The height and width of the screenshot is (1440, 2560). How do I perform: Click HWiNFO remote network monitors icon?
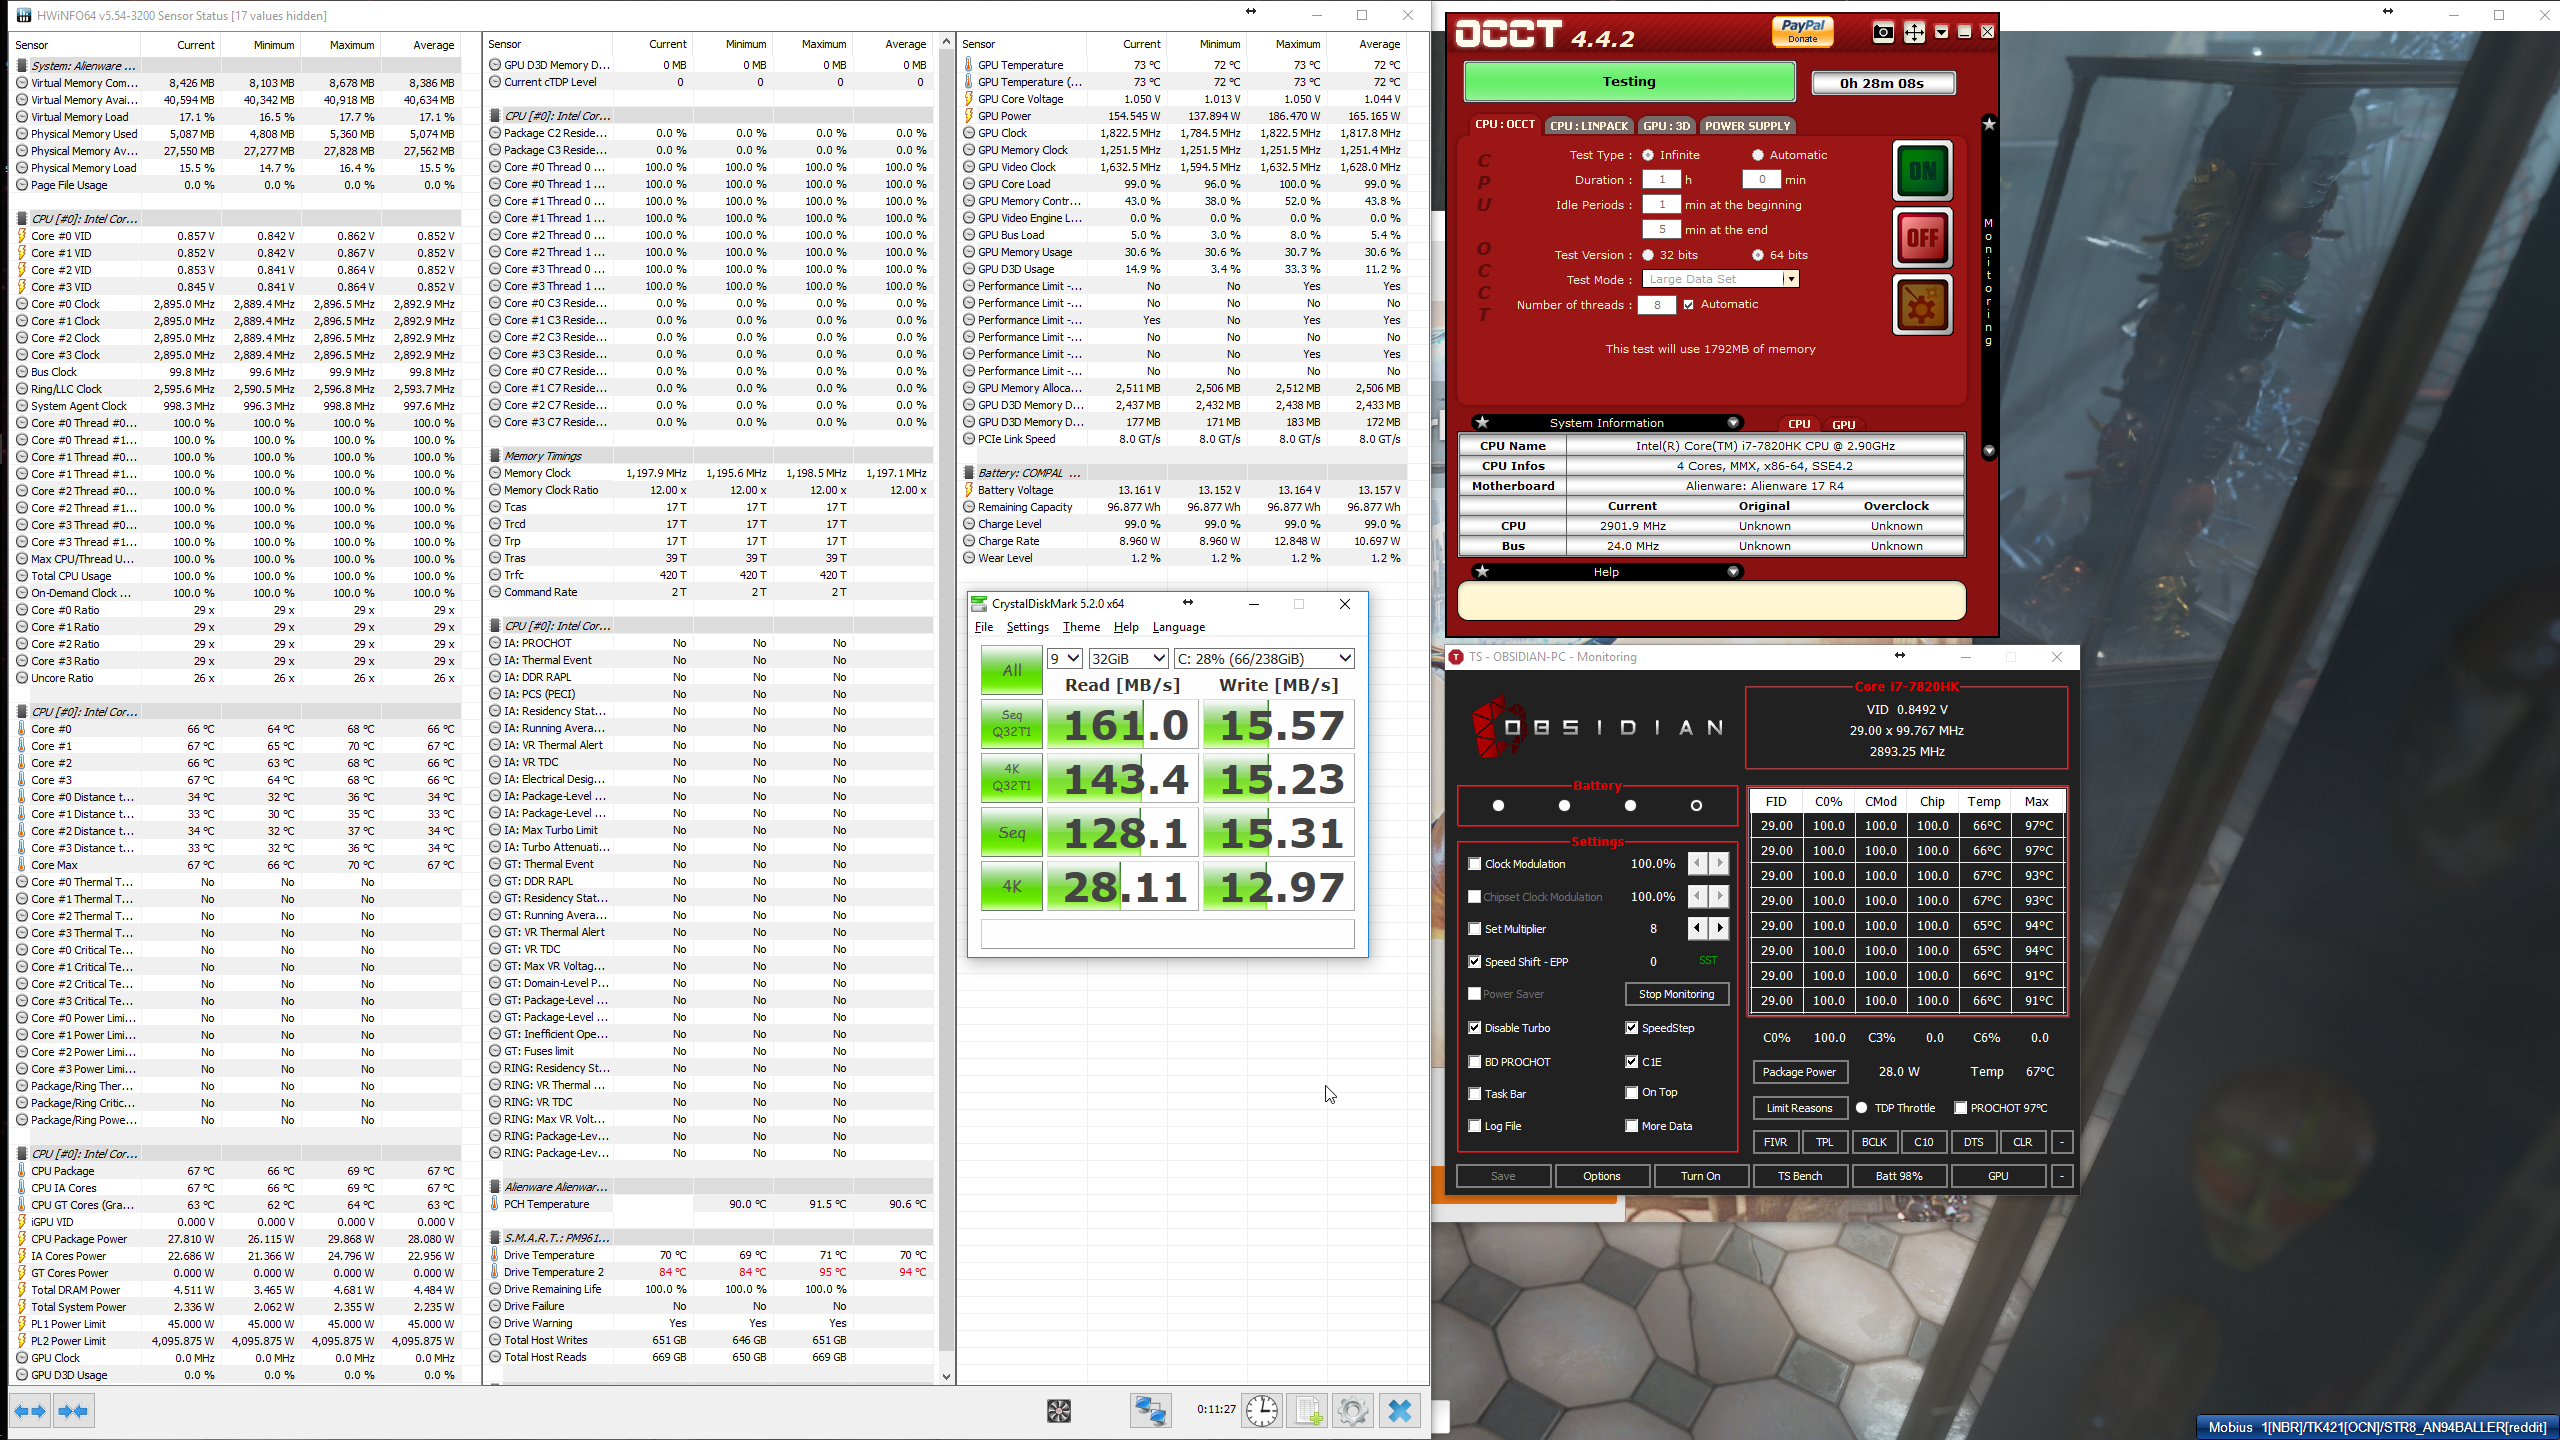pyautogui.click(x=1150, y=1411)
